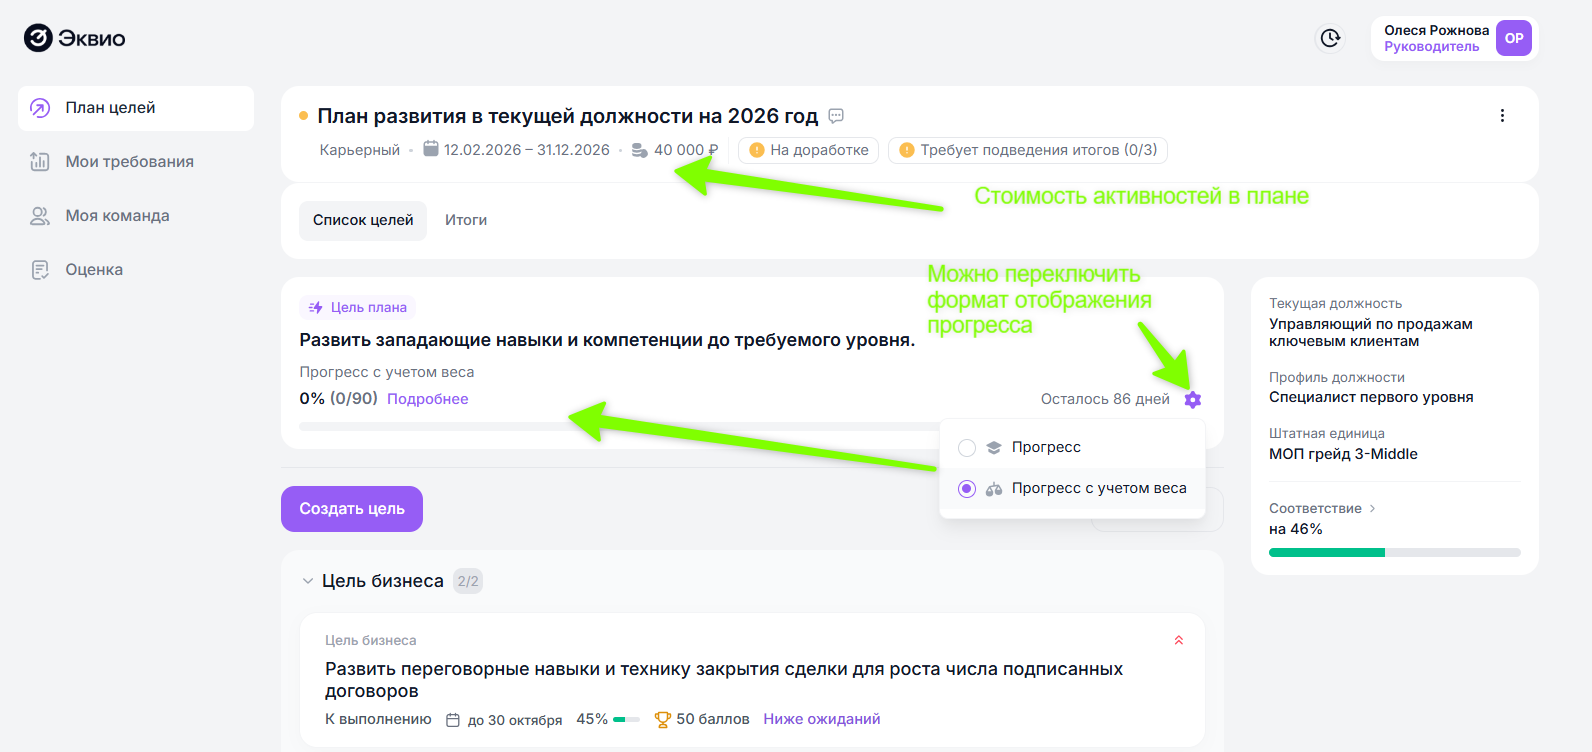Open the Олеся Рожнова profile card

[1455, 38]
